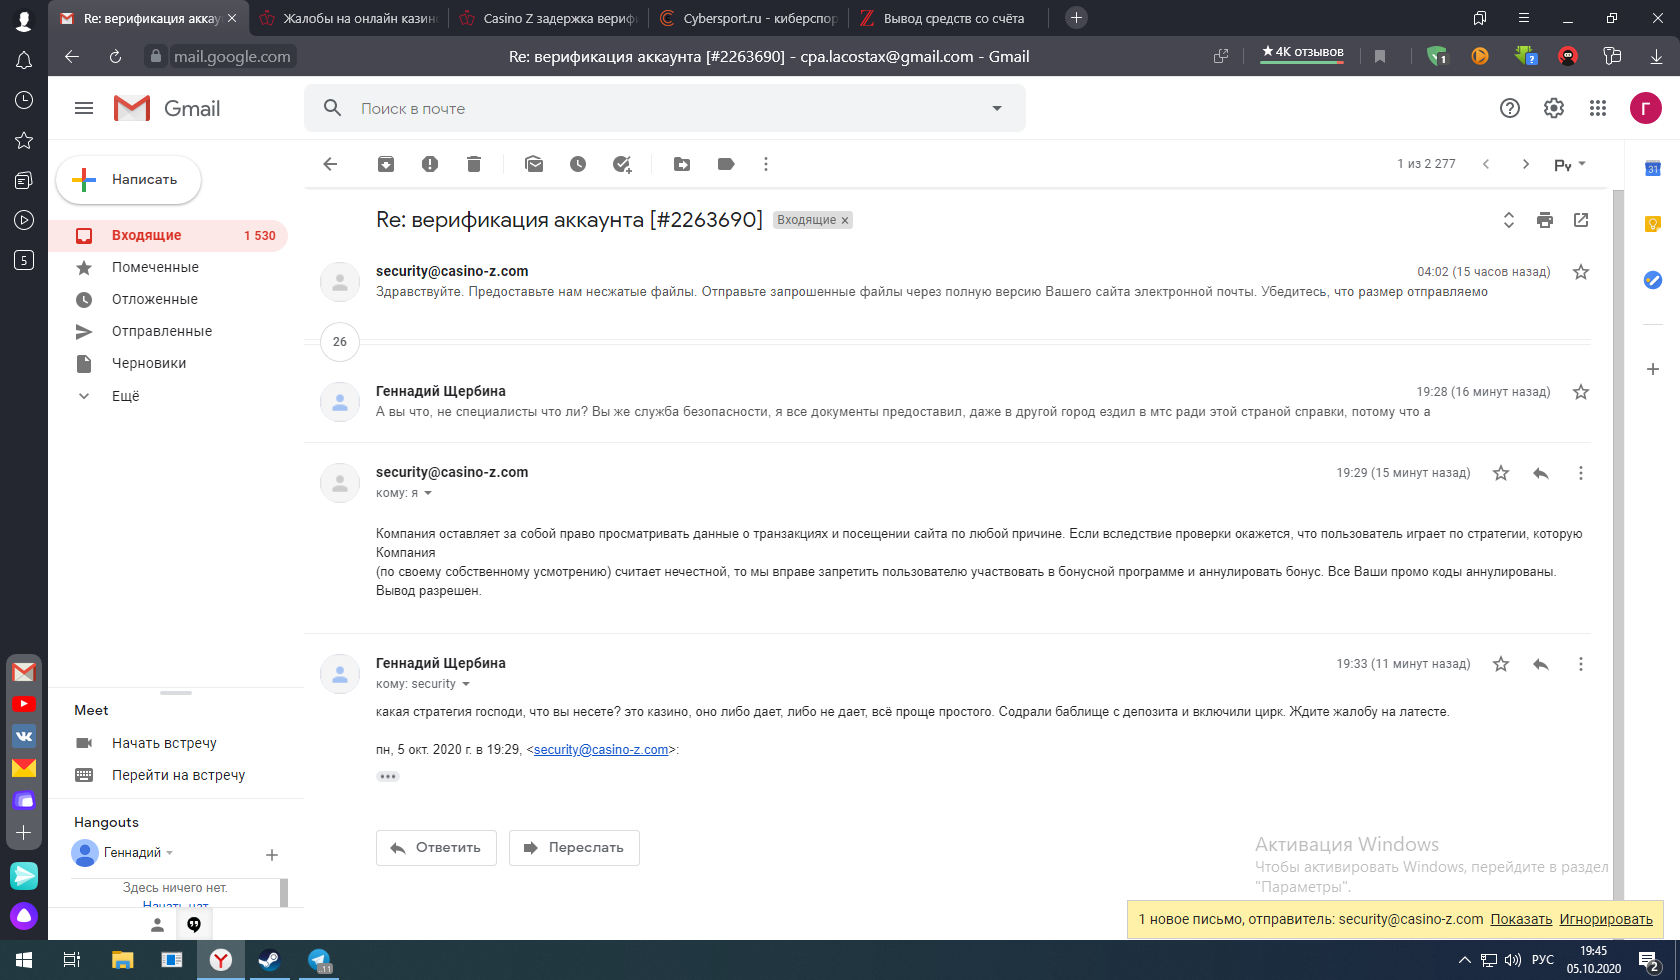Print the whole conversation

pyautogui.click(x=1545, y=220)
